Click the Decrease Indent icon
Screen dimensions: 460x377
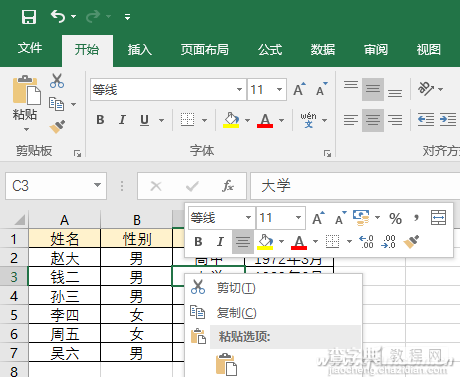tap(426, 119)
